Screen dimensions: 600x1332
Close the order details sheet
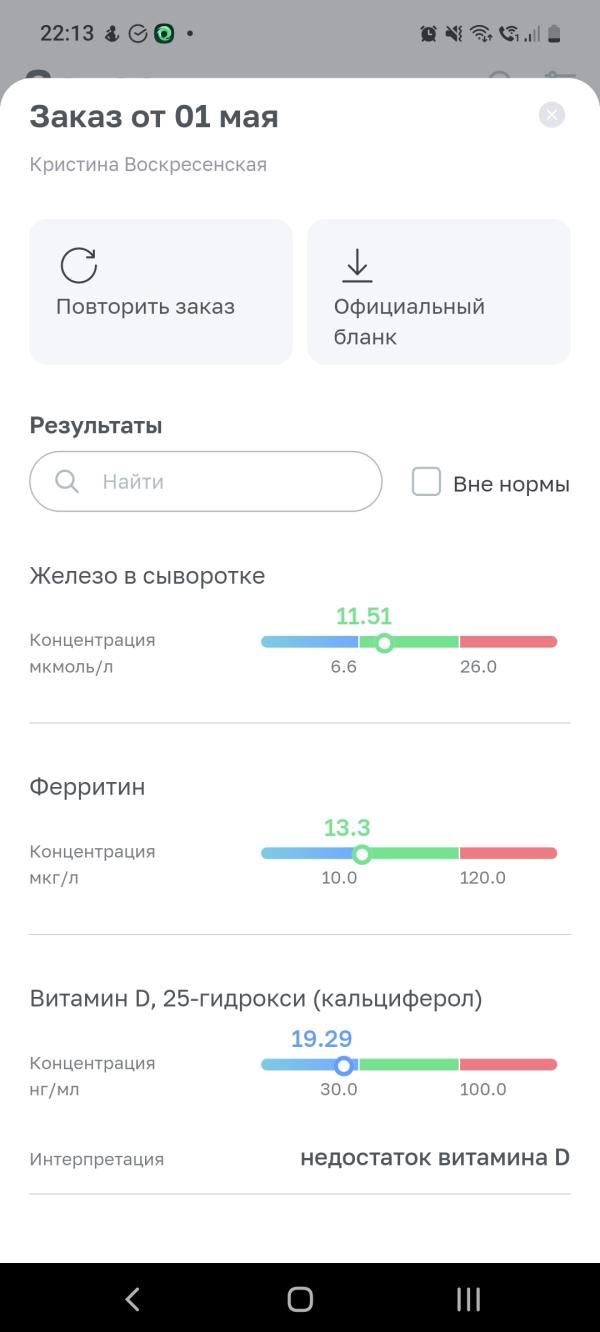click(552, 115)
